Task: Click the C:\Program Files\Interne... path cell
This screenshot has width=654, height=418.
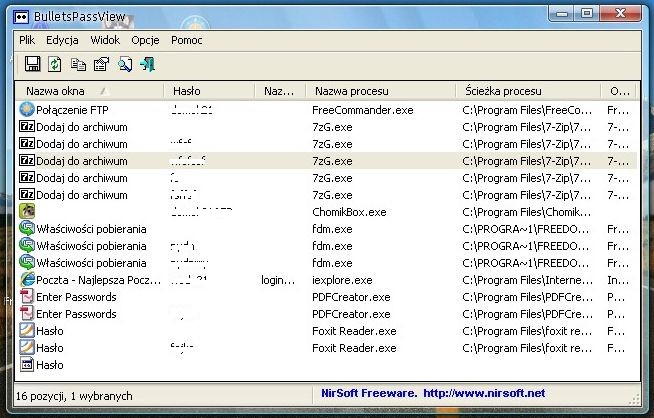Action: pyautogui.click(x=527, y=280)
